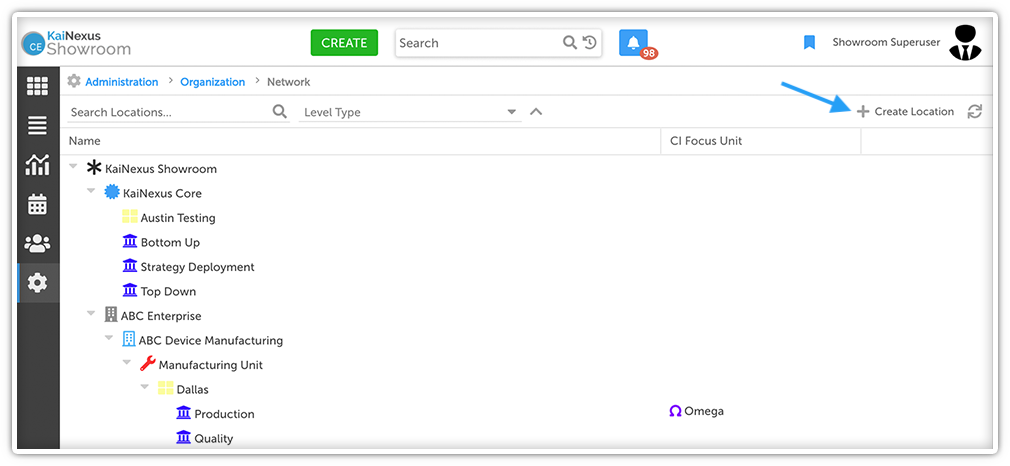Open the reports chart sidebar icon
This screenshot has height=466, width=1010.
coord(37,165)
